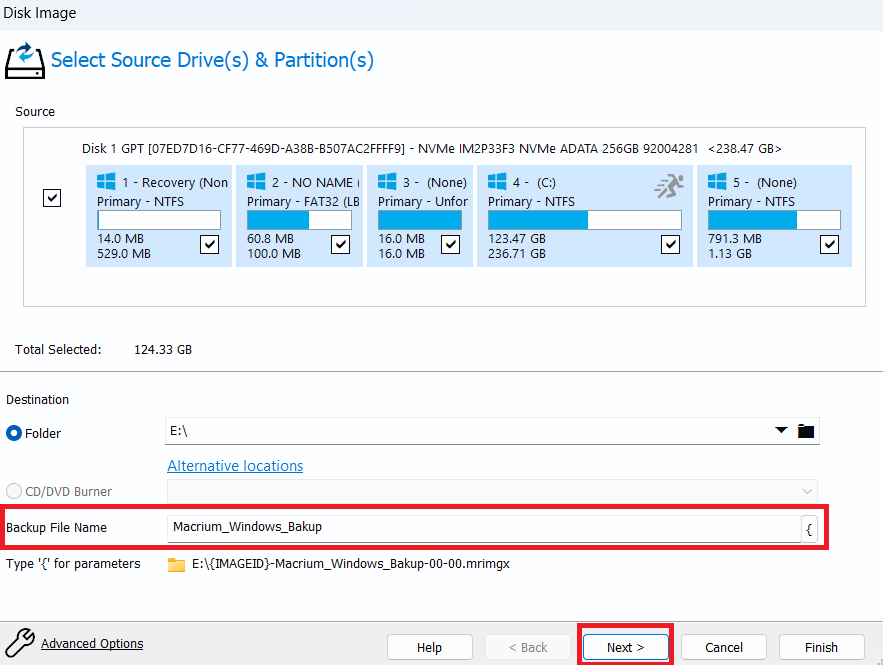Click NO NAME partition usage bar

299,220
